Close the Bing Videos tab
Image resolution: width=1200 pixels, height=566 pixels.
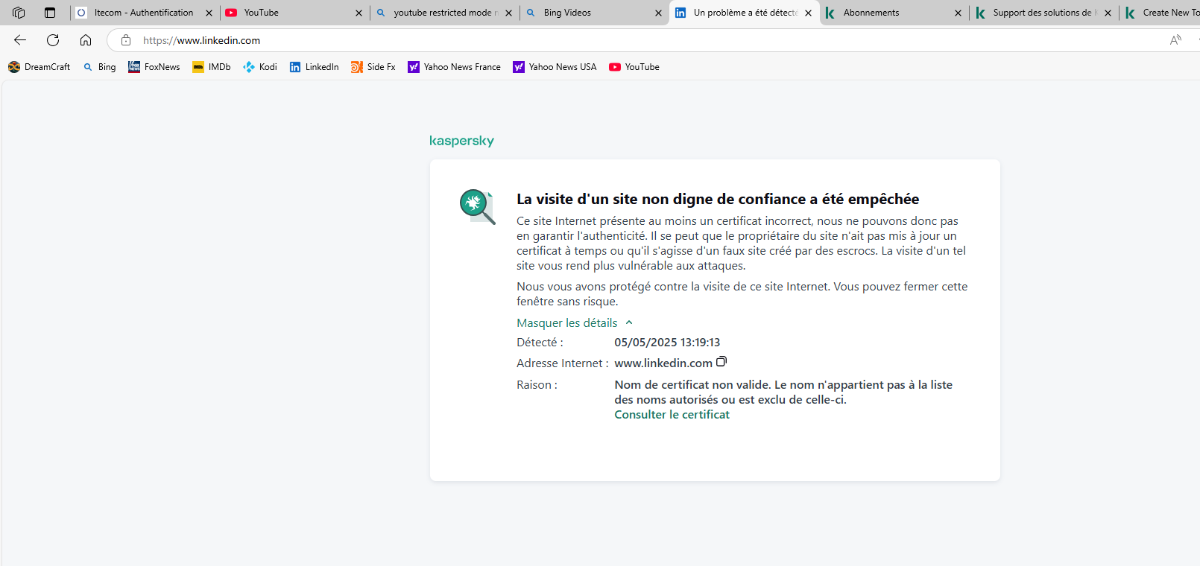tap(658, 13)
